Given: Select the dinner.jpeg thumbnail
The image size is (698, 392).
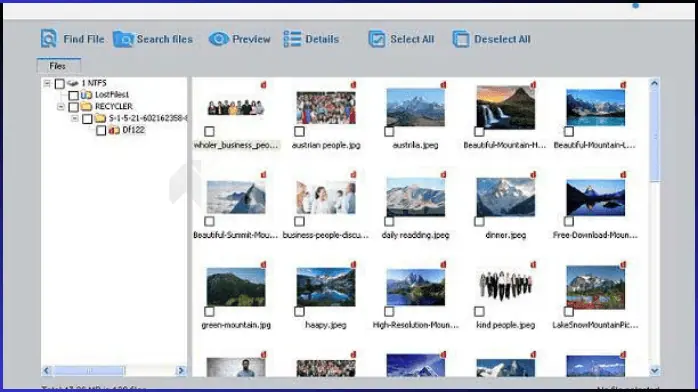Looking at the screenshot, I should pyautogui.click(x=505, y=197).
